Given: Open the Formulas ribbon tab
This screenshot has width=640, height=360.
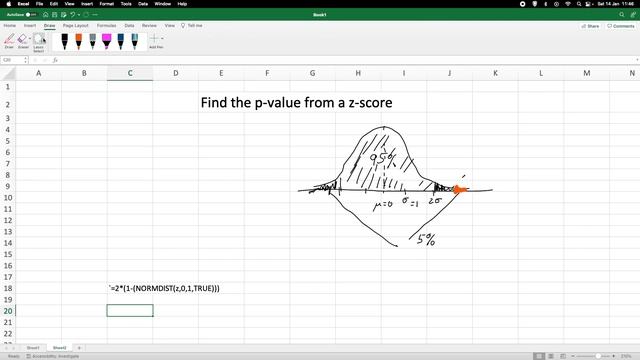Looking at the screenshot, I should (107, 25).
